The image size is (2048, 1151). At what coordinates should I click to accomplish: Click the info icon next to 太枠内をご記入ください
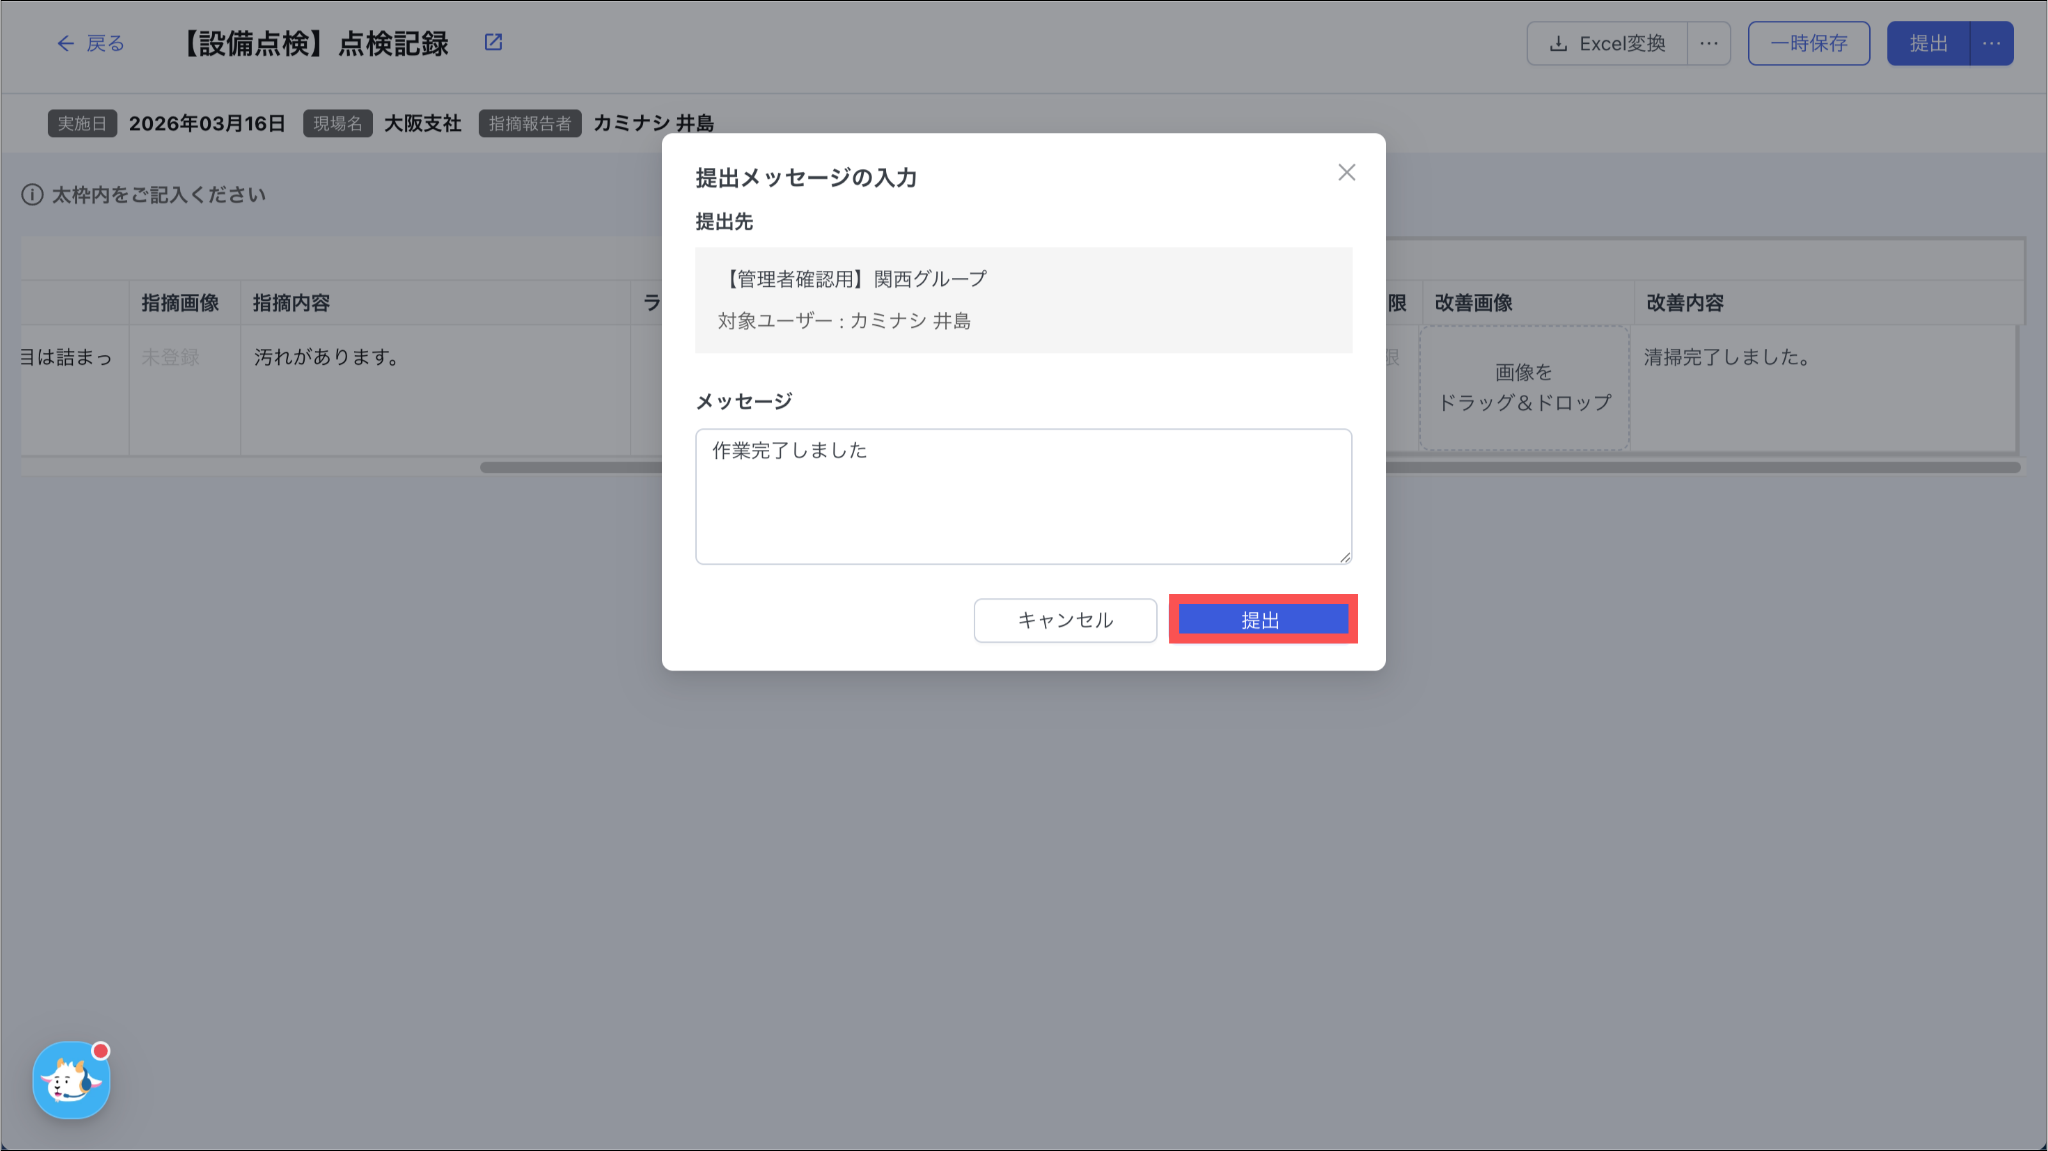pyautogui.click(x=32, y=195)
